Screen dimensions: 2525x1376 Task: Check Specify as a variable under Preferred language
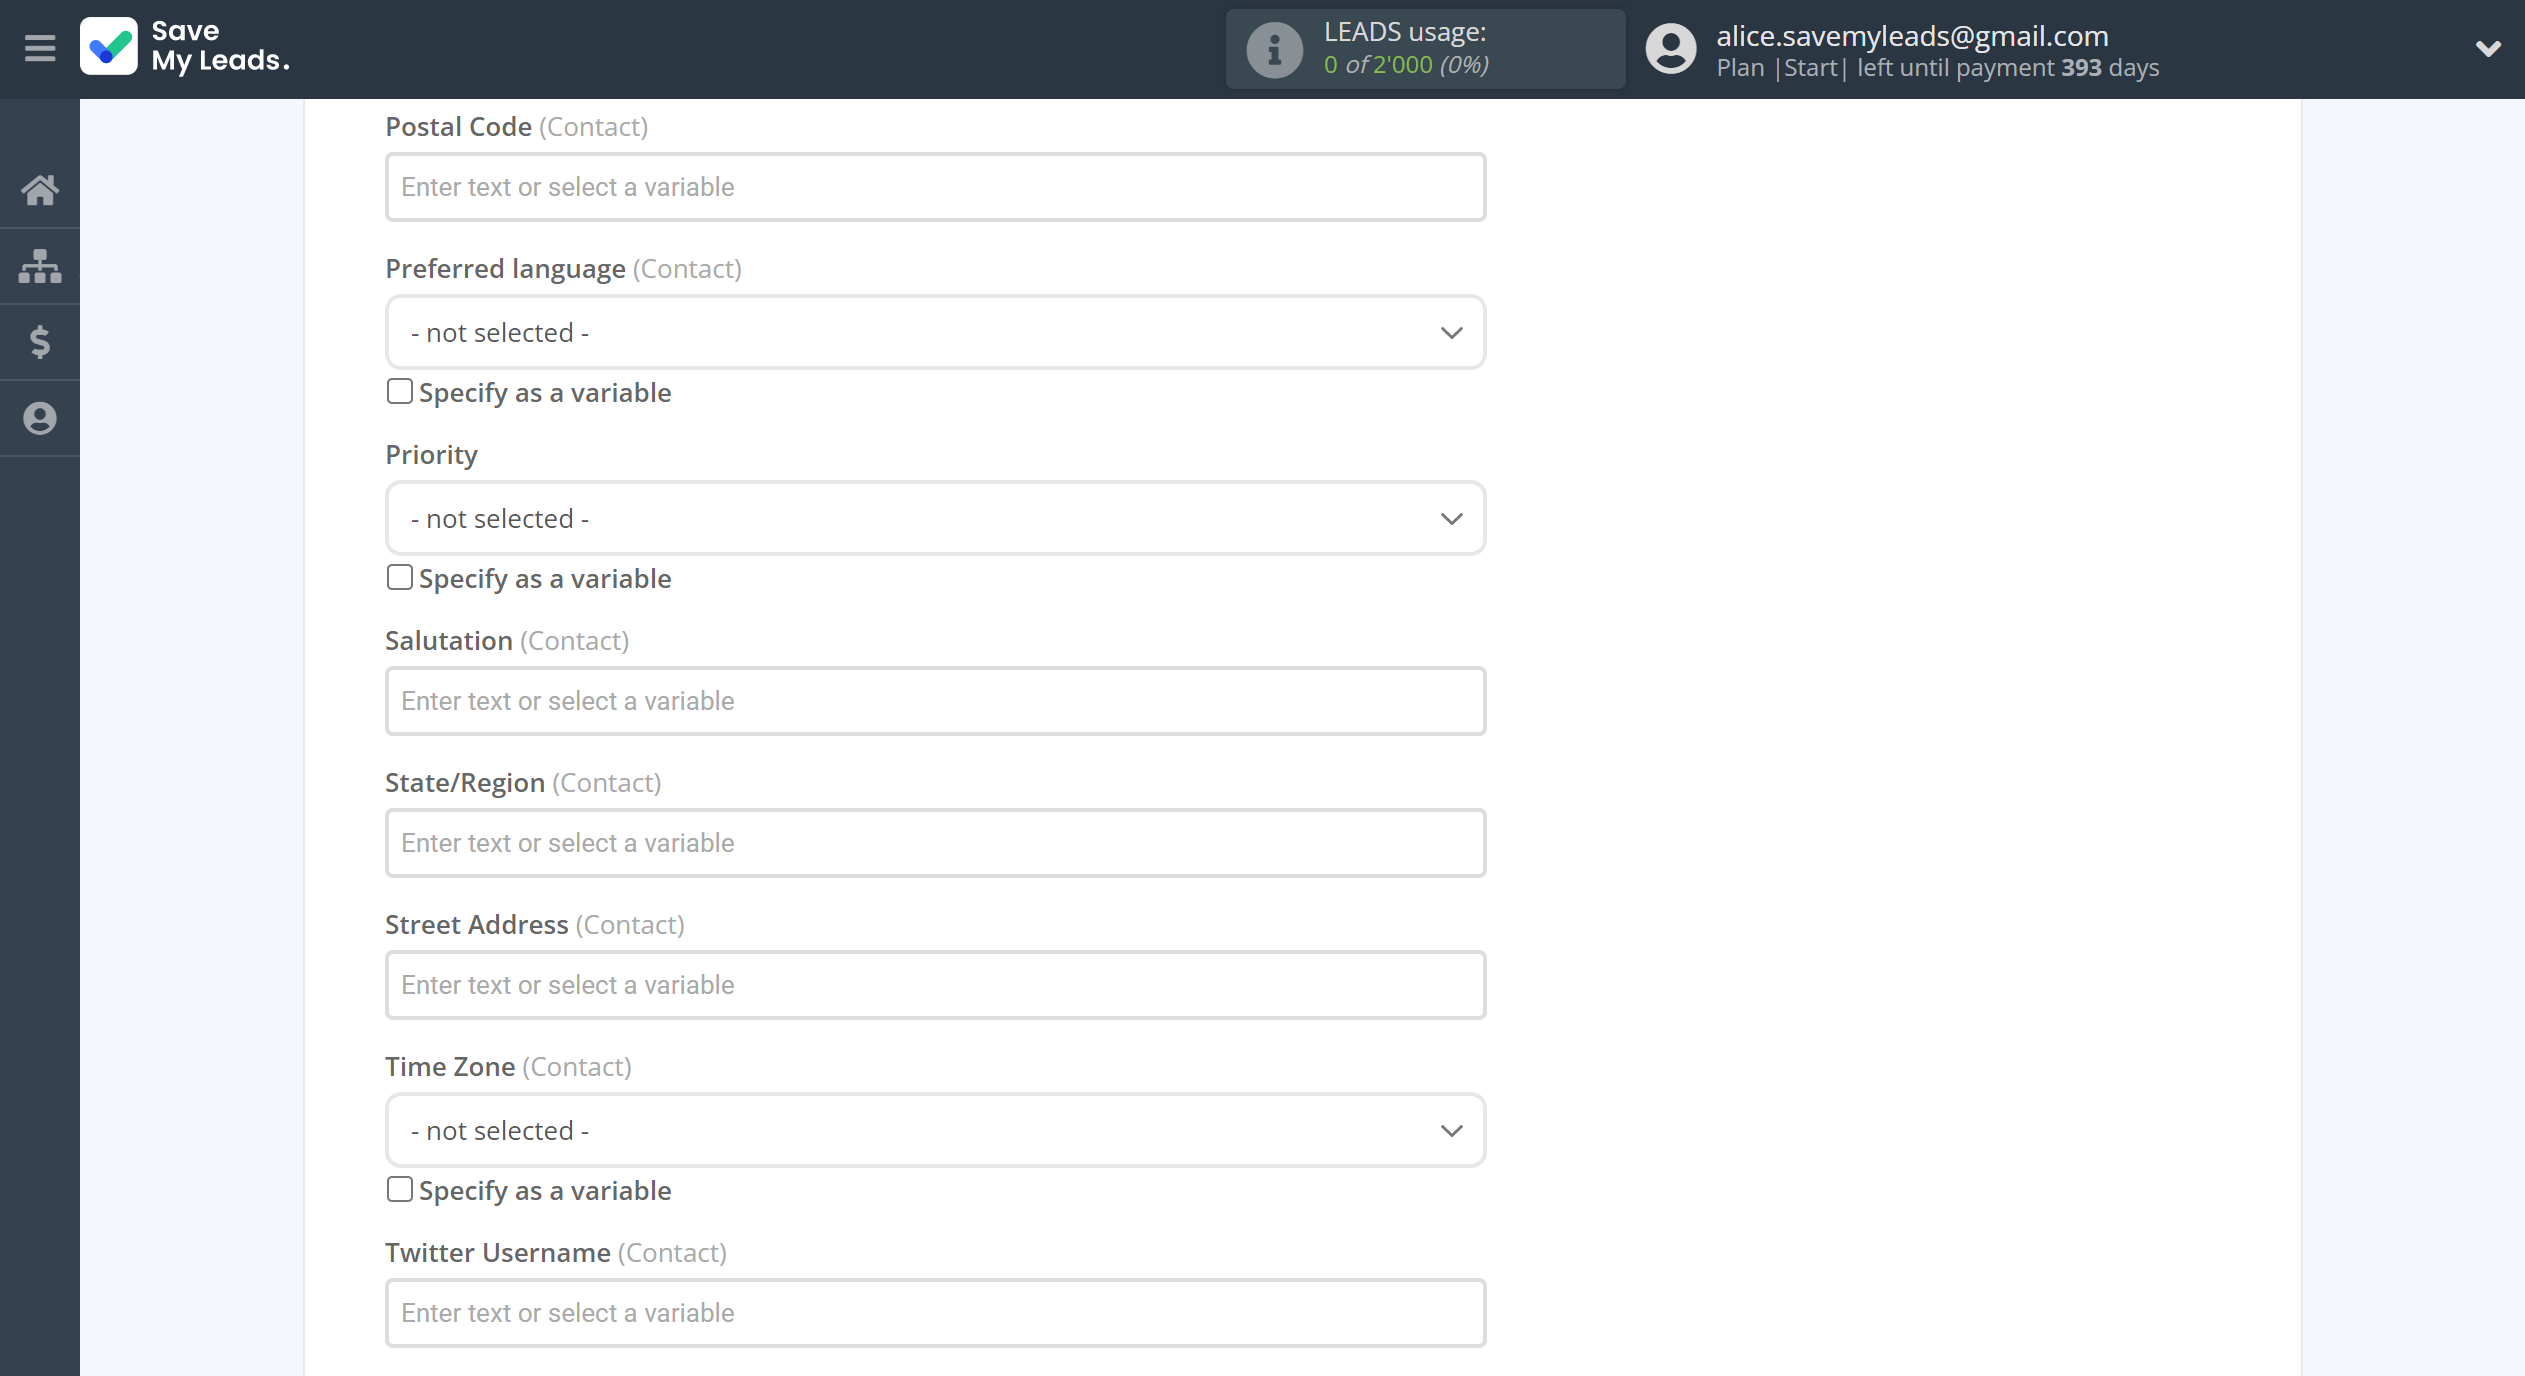coord(400,391)
